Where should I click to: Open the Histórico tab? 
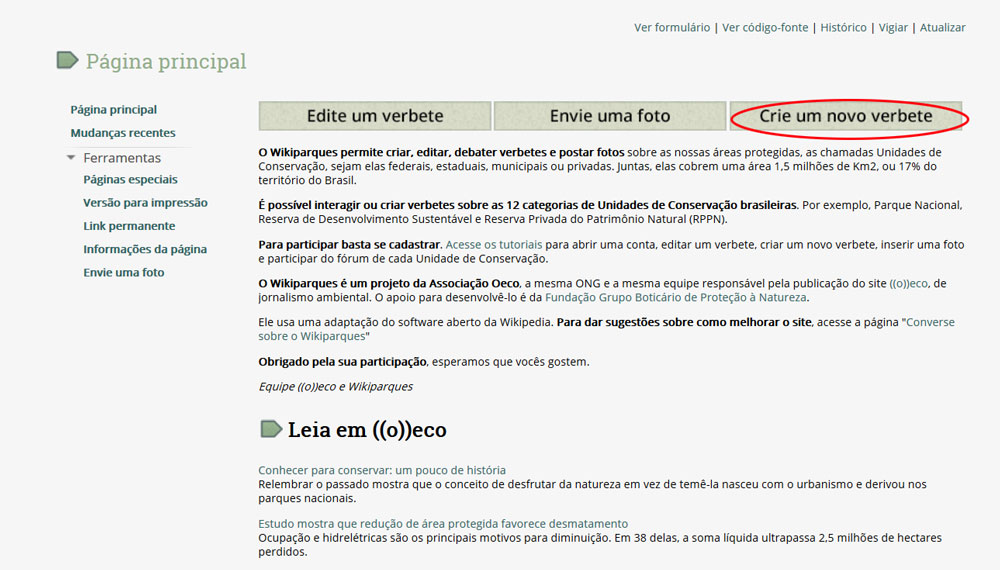click(x=843, y=27)
